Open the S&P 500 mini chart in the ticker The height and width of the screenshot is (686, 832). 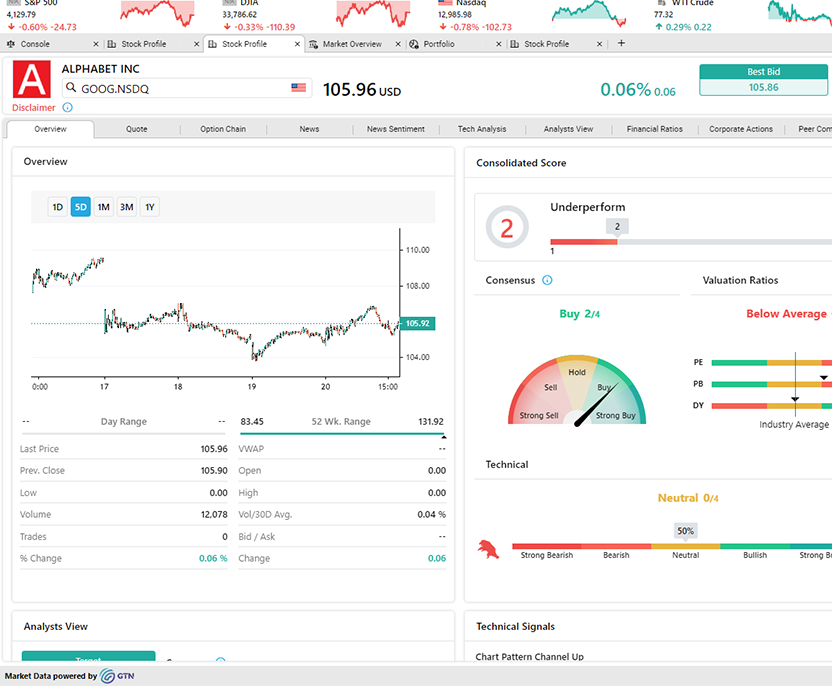click(157, 14)
